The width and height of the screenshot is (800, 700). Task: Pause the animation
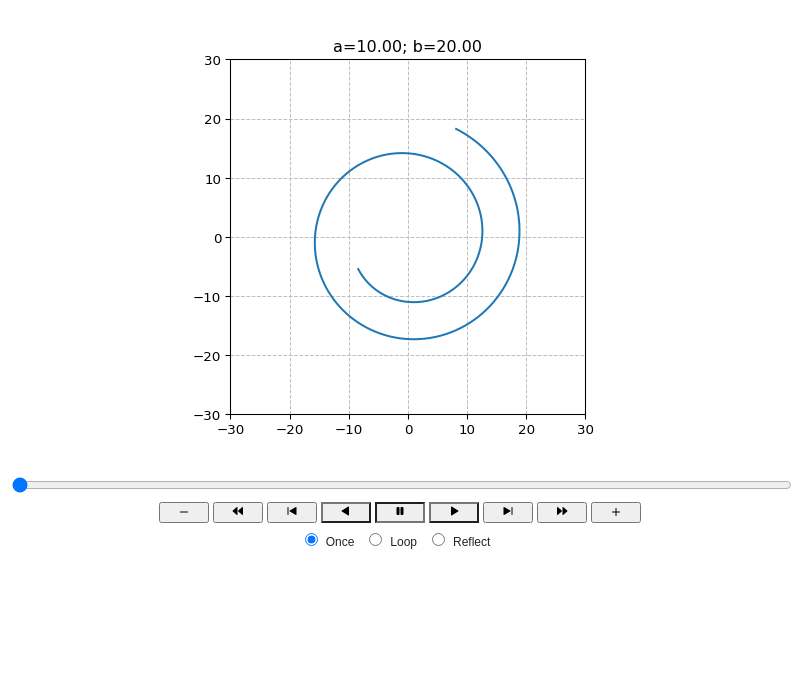coord(400,512)
